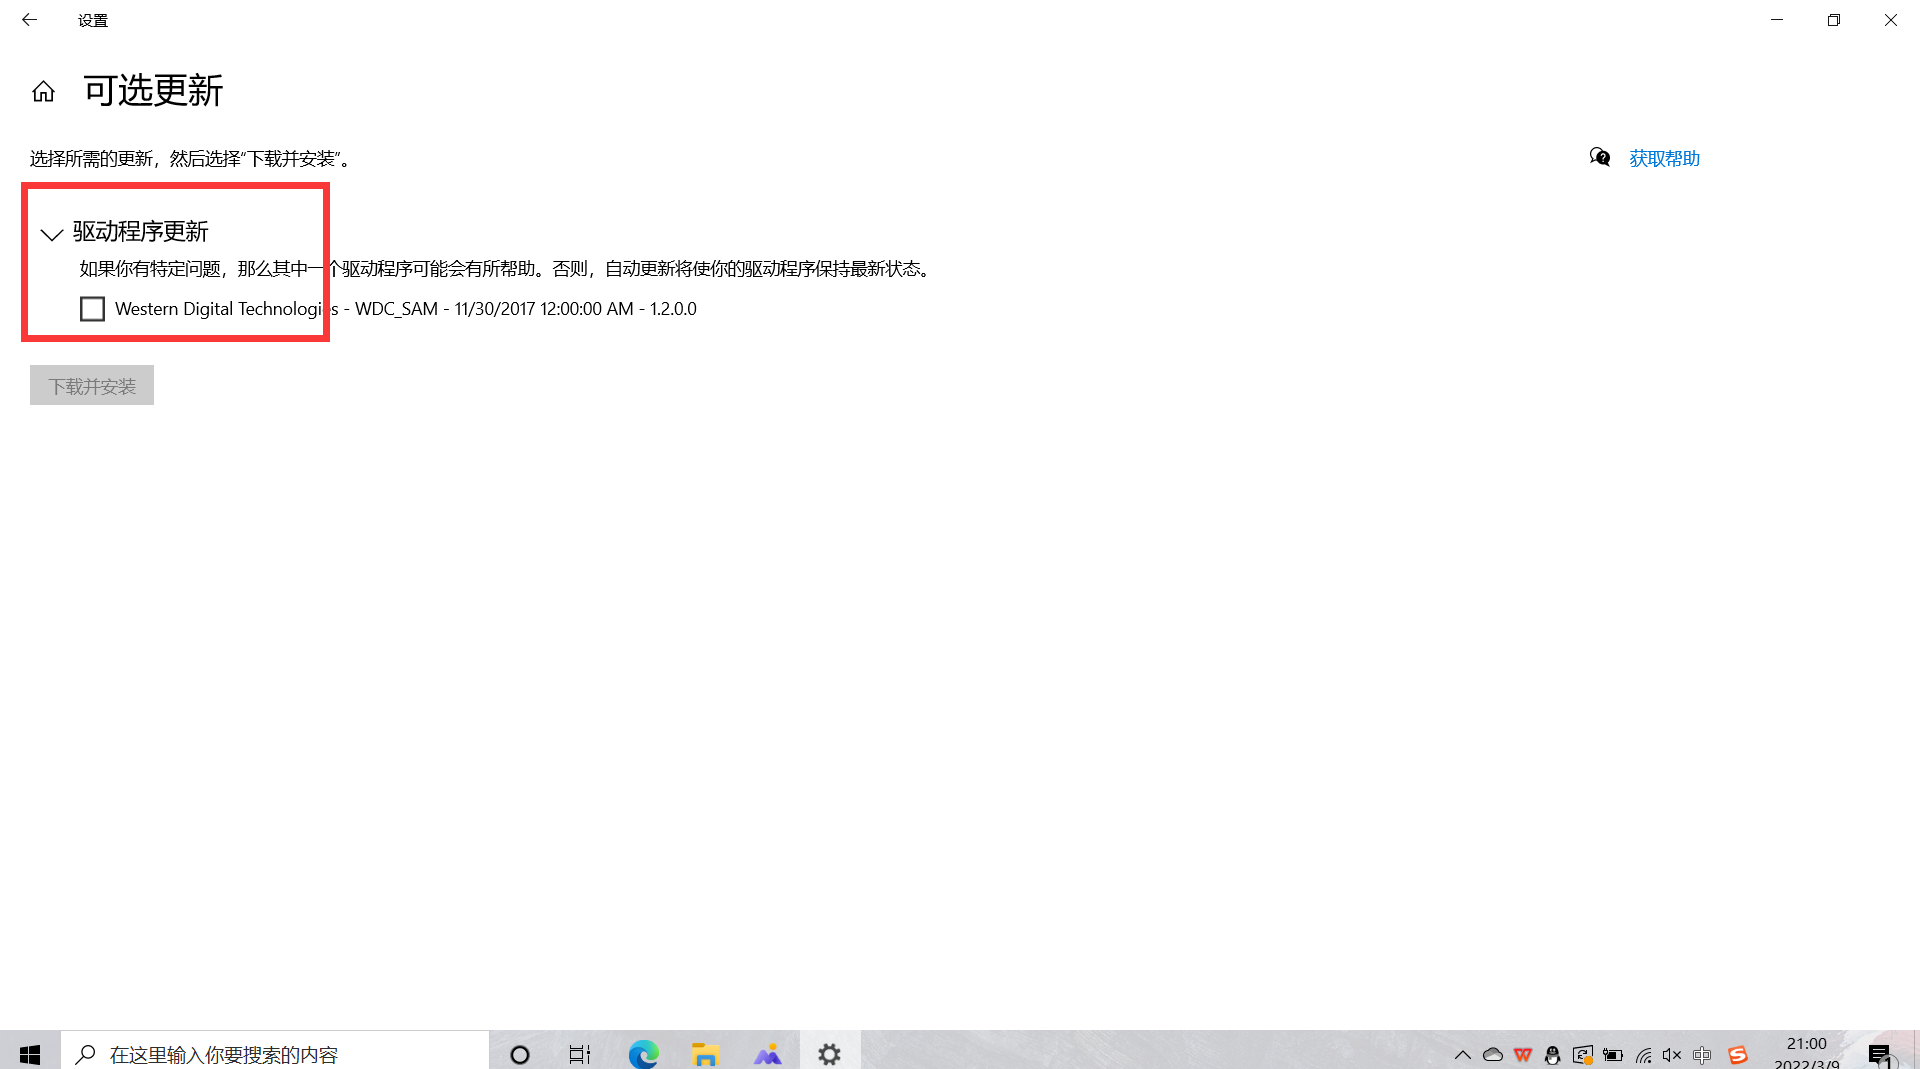Click the home icon beside 可选更新

tap(43, 91)
